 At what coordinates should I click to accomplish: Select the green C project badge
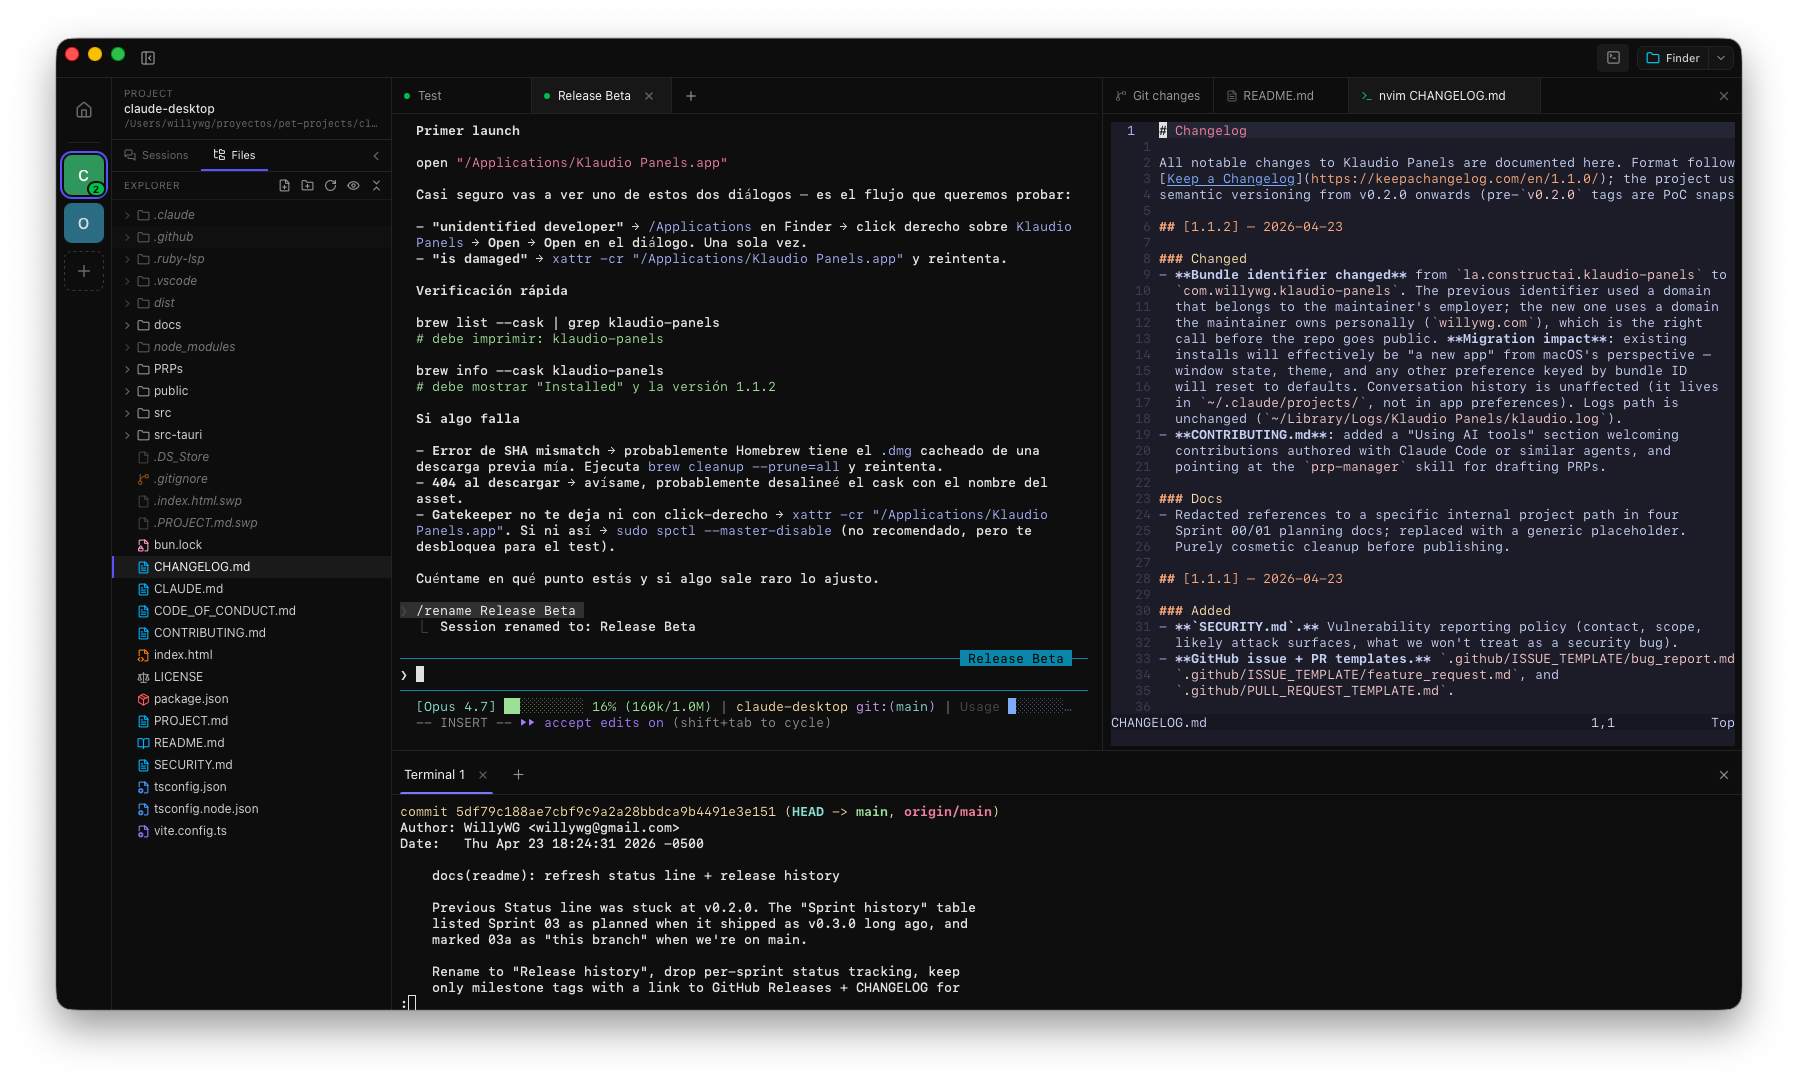(x=84, y=175)
